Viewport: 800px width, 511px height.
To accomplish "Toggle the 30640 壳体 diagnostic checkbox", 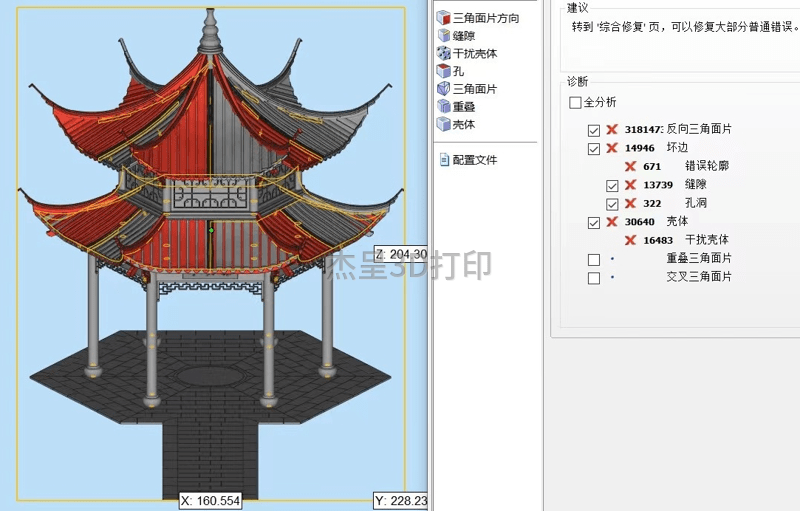I will click(x=594, y=222).
